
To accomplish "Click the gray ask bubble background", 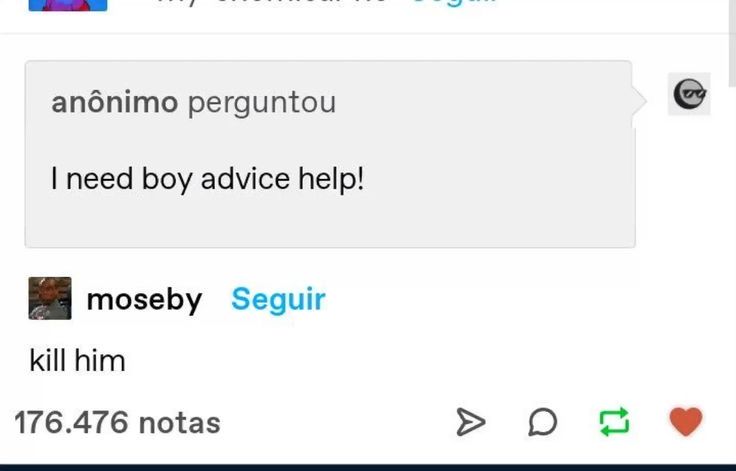I will click(x=330, y=154).
